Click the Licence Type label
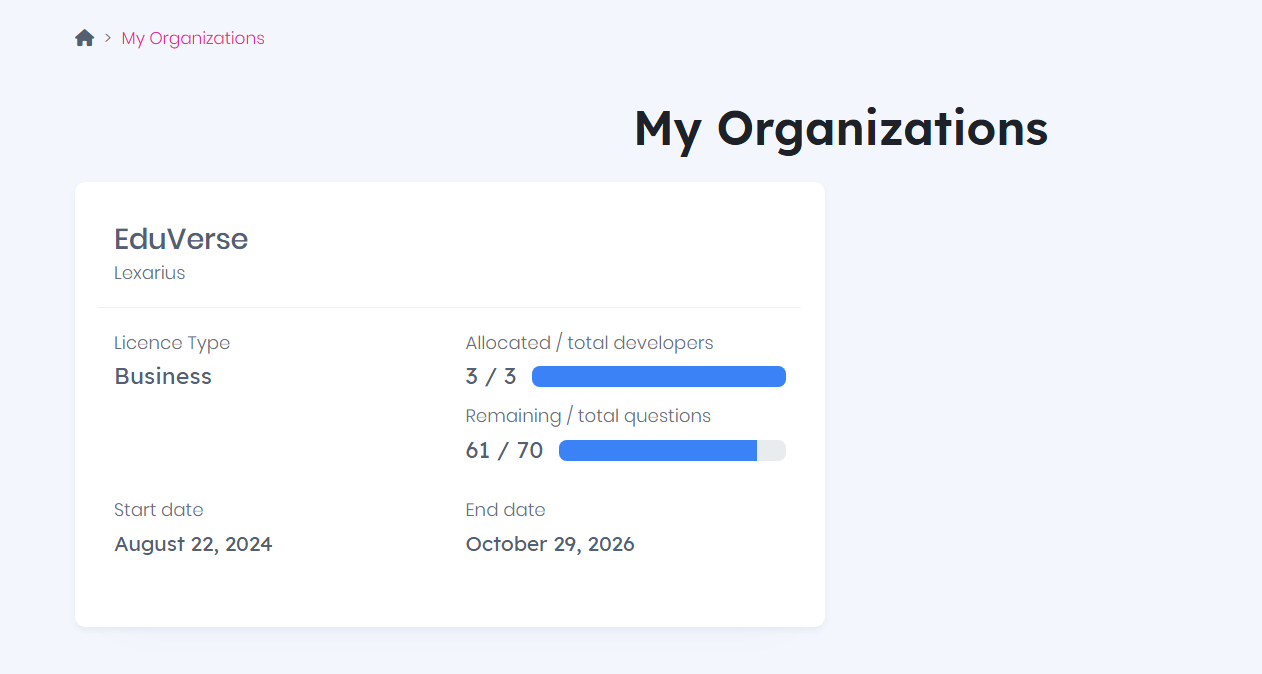 click(x=172, y=343)
